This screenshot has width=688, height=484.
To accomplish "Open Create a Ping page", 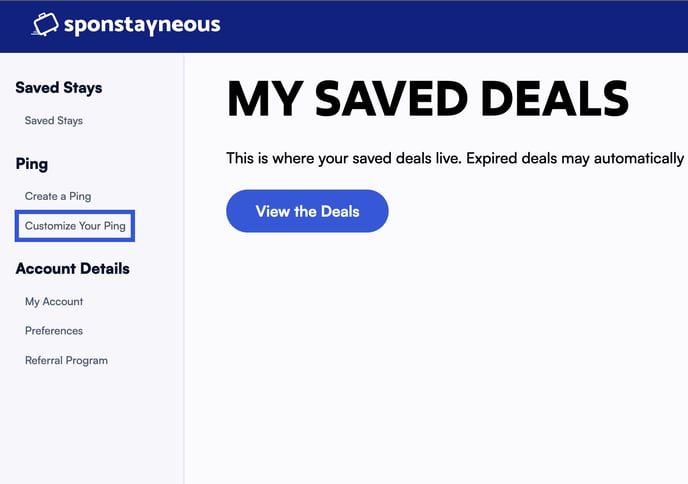I will coord(58,196).
